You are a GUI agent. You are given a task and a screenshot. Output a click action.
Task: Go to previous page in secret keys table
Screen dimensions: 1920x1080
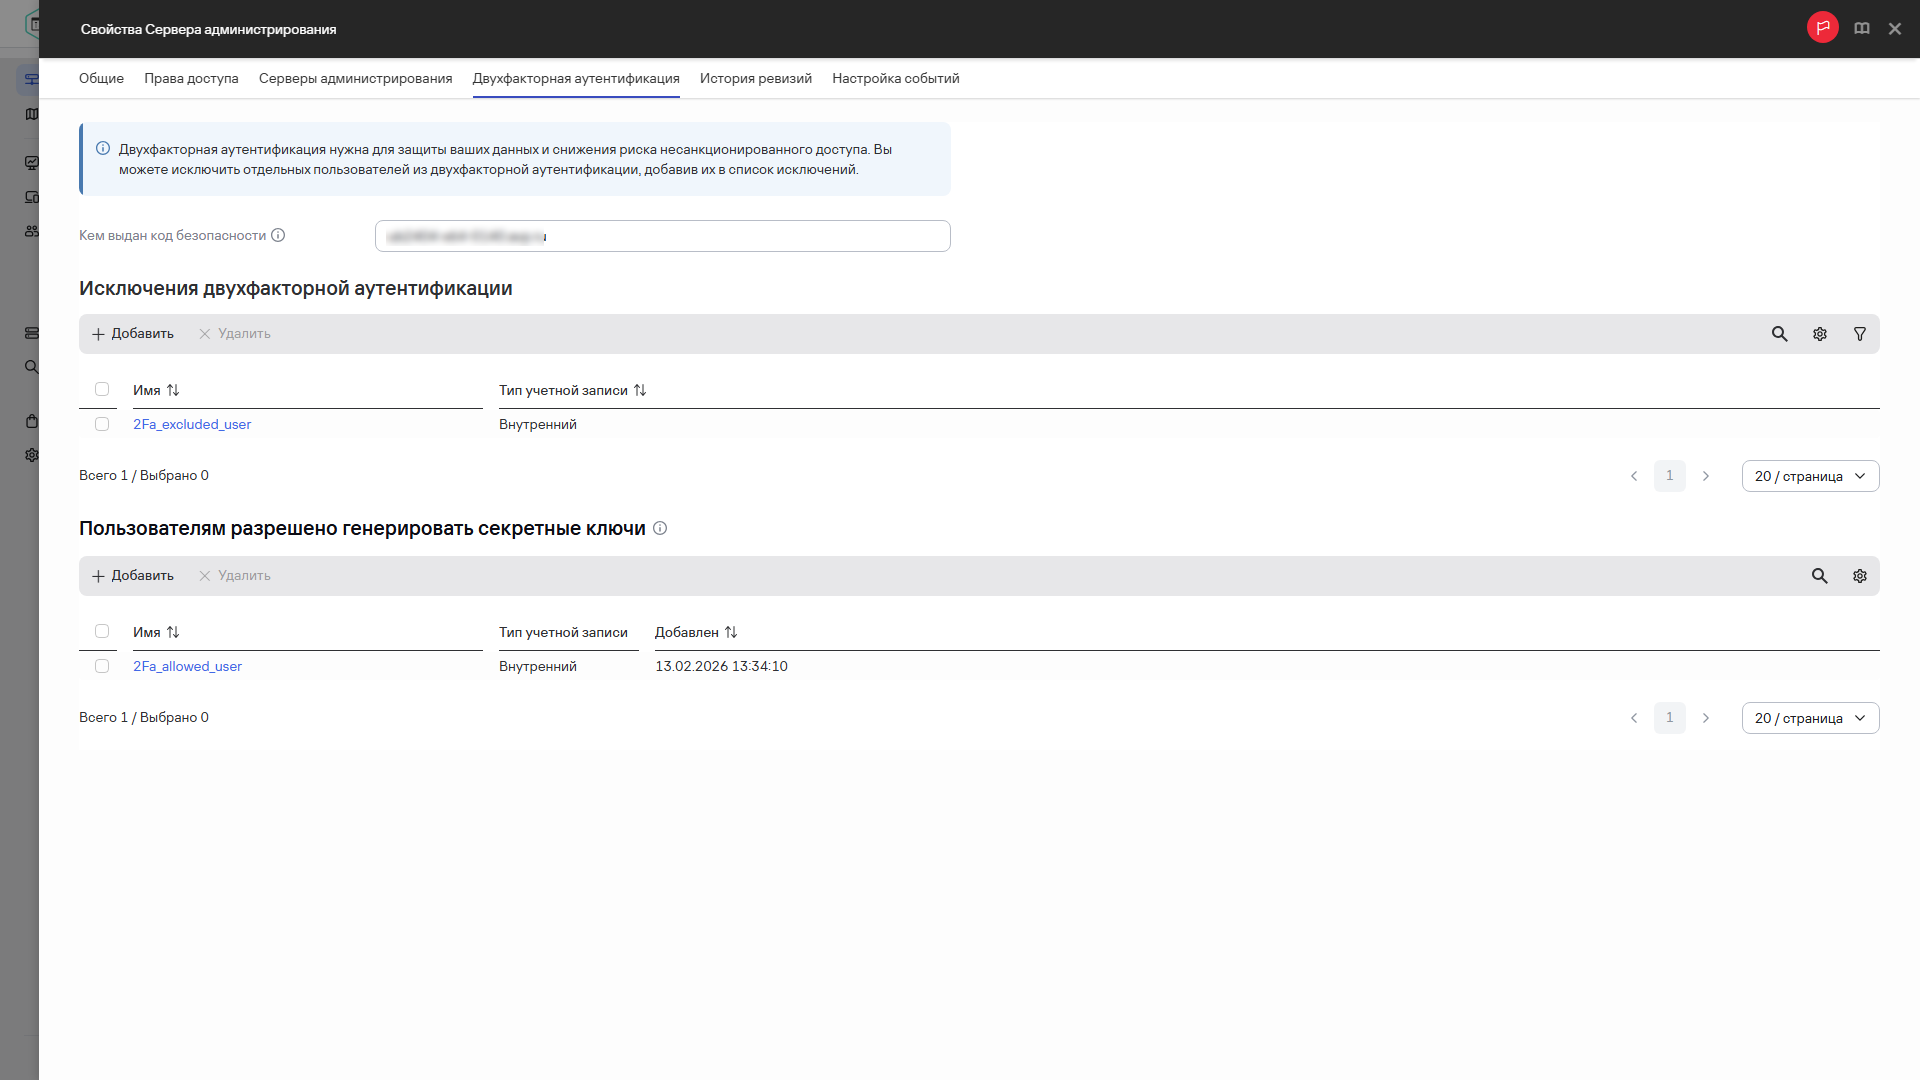coord(1634,718)
